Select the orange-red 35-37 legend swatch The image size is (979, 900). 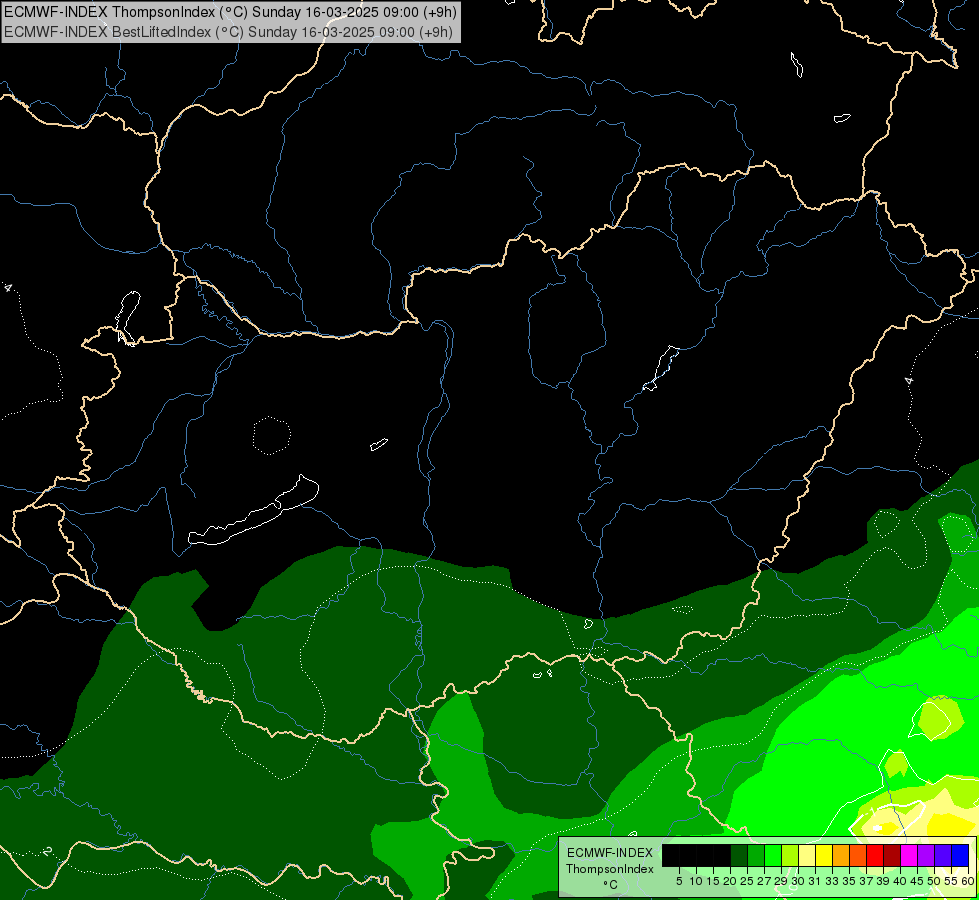[858, 855]
